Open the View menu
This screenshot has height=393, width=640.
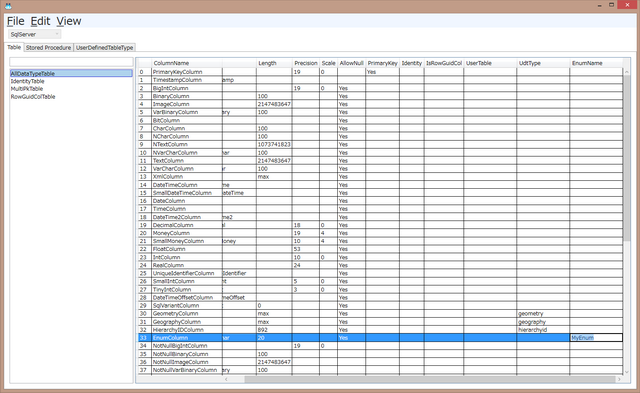pos(69,21)
